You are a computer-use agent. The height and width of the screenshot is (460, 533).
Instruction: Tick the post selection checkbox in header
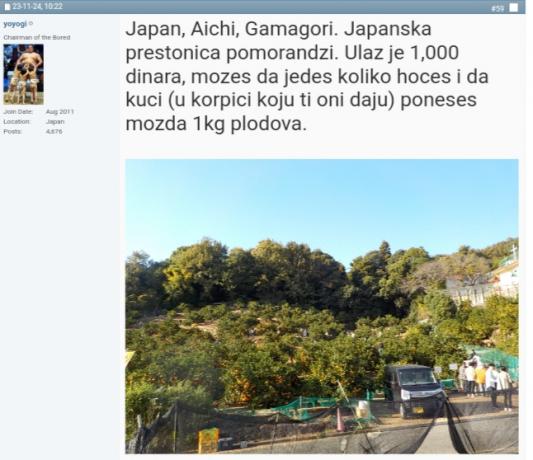[513, 7]
